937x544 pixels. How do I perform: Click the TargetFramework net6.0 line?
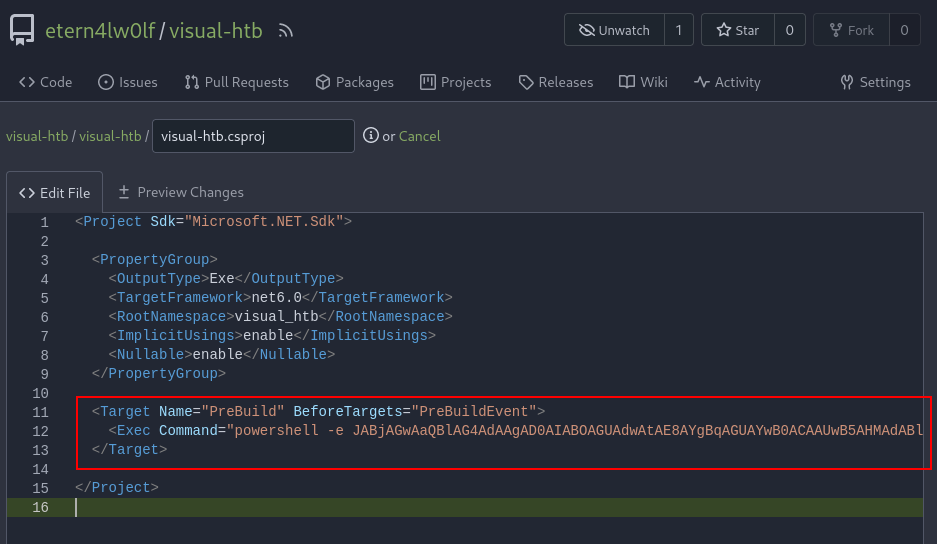280,298
